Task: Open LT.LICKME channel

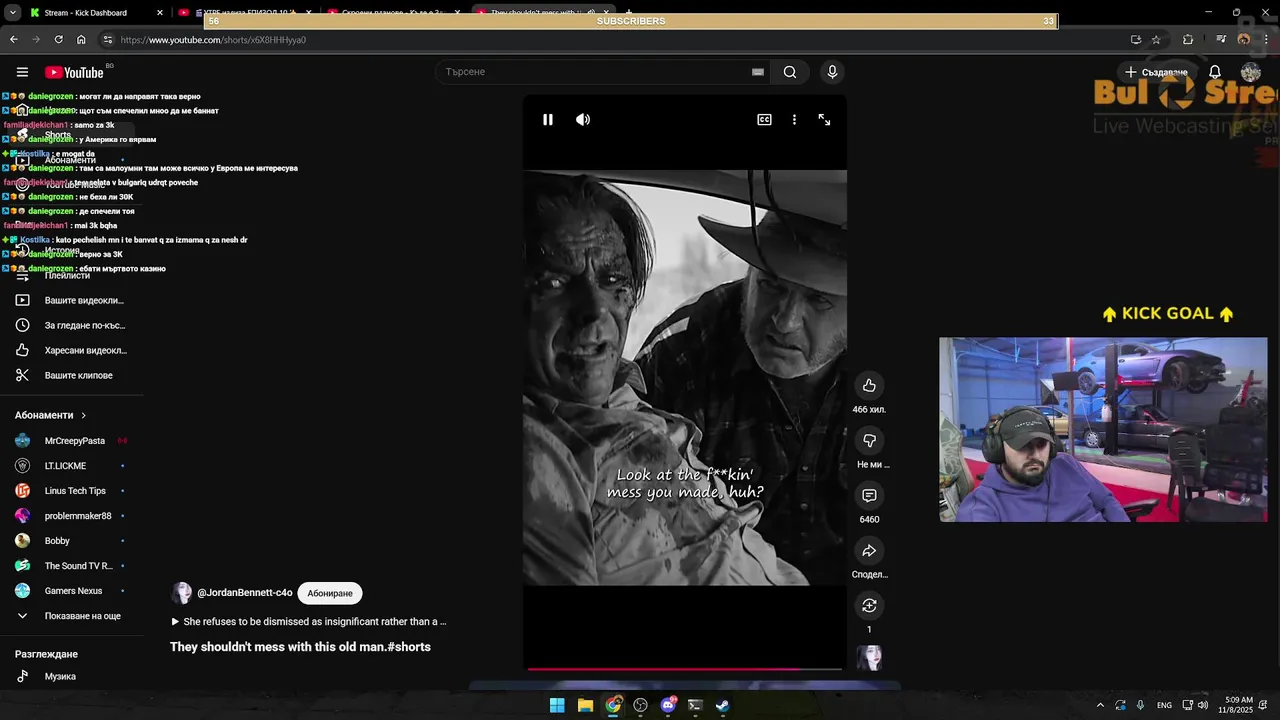Action: 72,466
